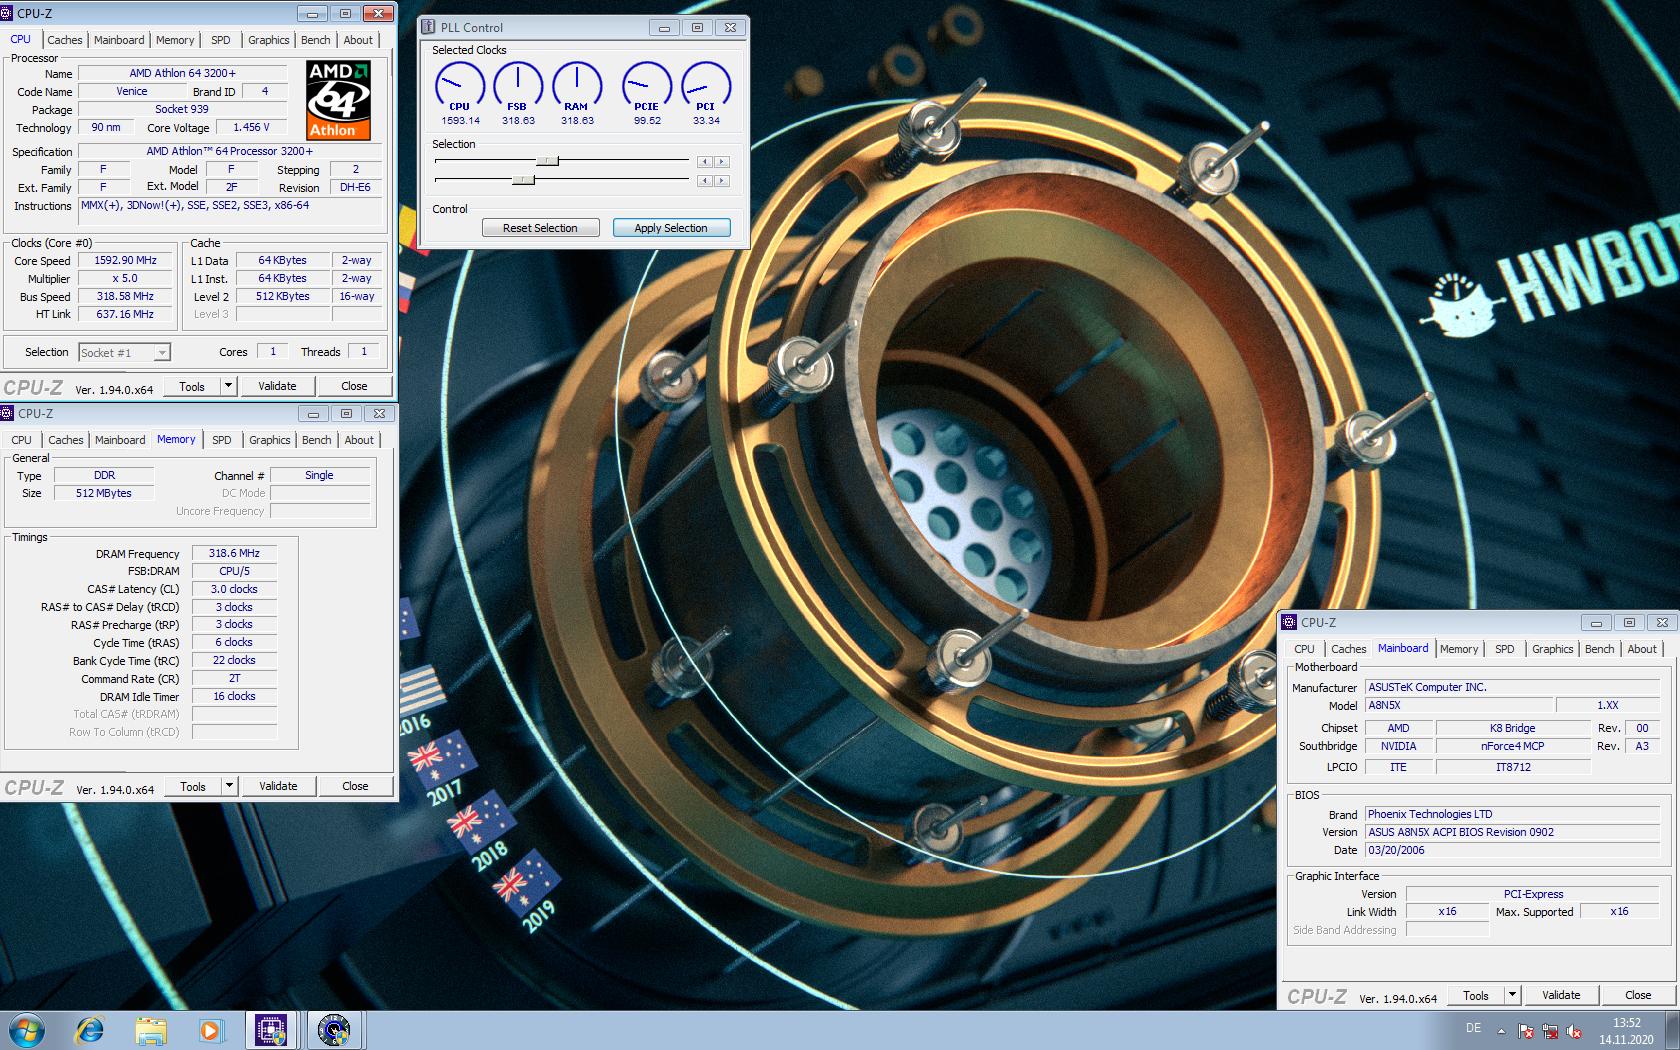
Task: Open Mainboard tab in top CPU-Z window
Action: [119, 40]
